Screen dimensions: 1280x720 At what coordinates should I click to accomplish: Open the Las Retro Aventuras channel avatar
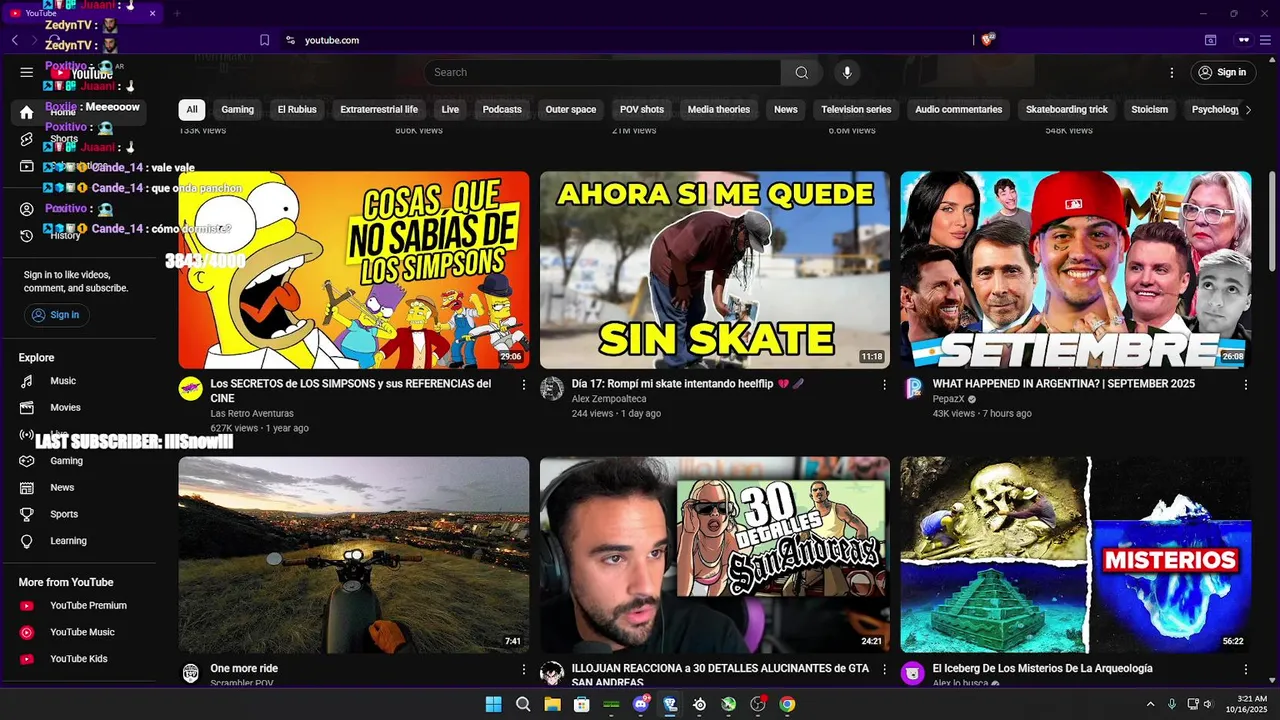[190, 389]
